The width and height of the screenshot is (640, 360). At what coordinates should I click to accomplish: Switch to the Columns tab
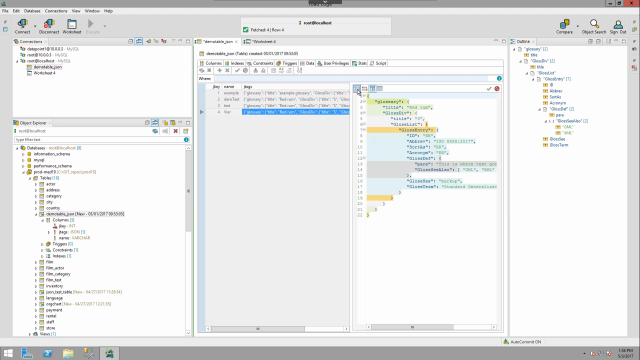click(211, 63)
